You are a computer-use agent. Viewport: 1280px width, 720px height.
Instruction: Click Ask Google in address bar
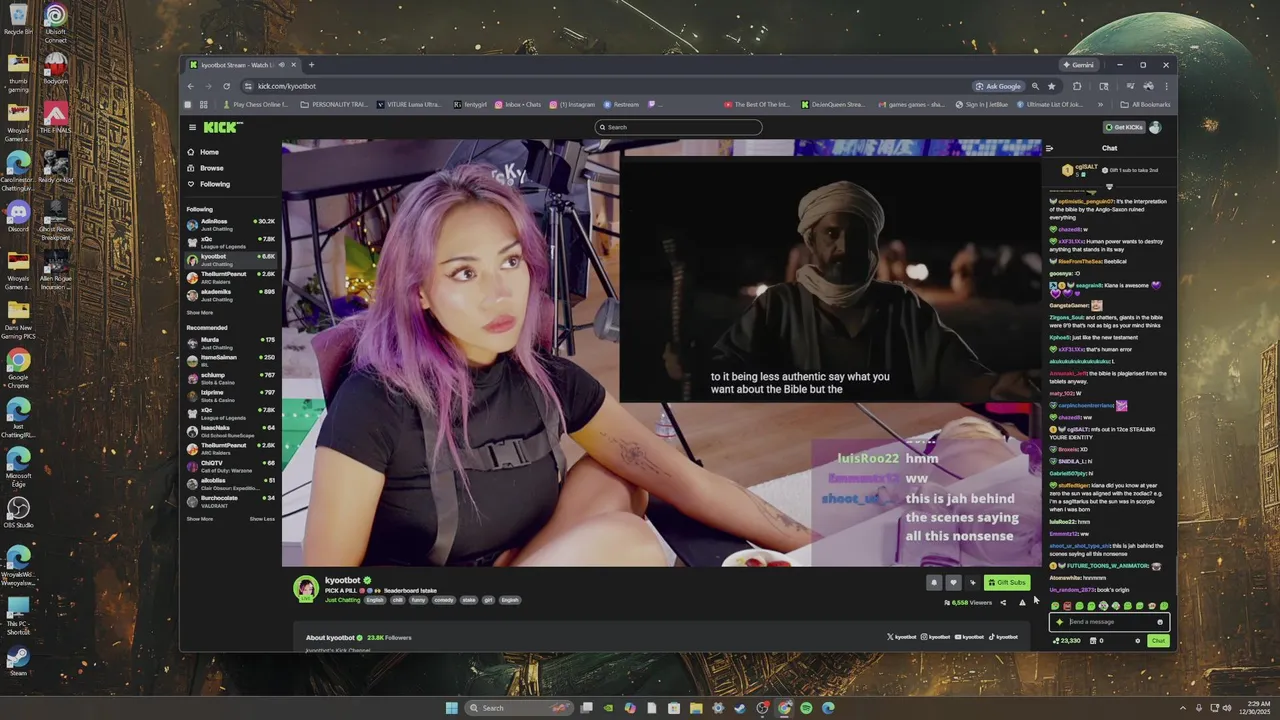click(1000, 86)
